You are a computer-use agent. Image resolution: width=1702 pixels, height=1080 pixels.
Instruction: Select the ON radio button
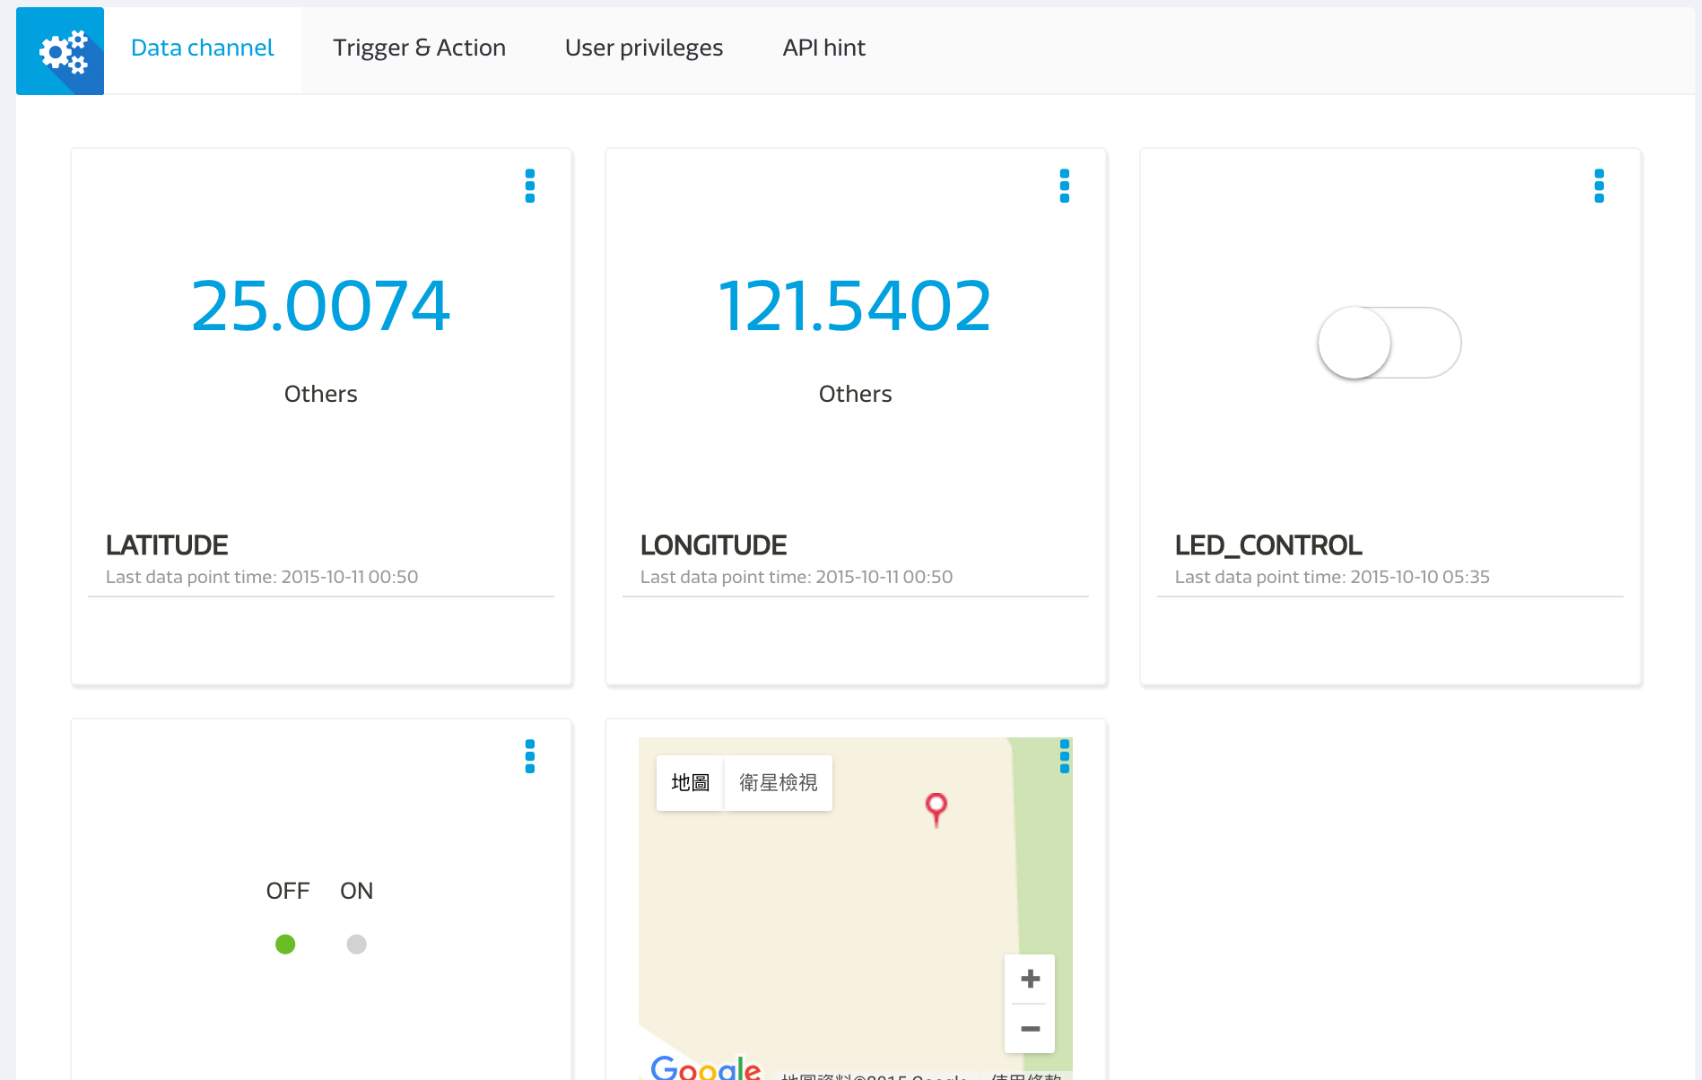(x=356, y=943)
